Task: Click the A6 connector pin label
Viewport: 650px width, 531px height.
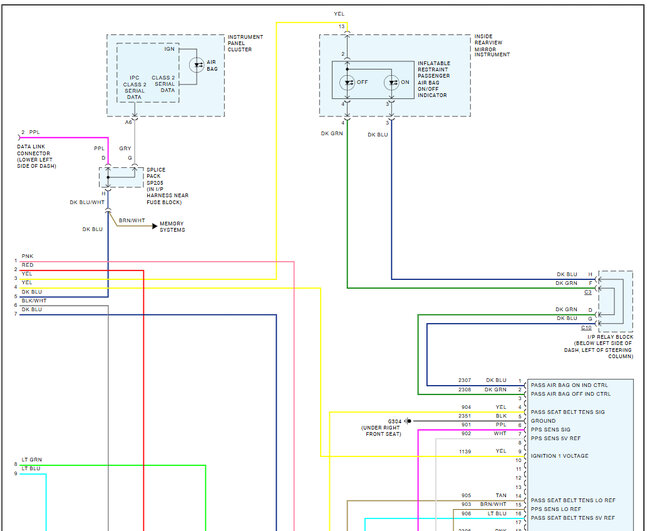Action: coord(129,122)
